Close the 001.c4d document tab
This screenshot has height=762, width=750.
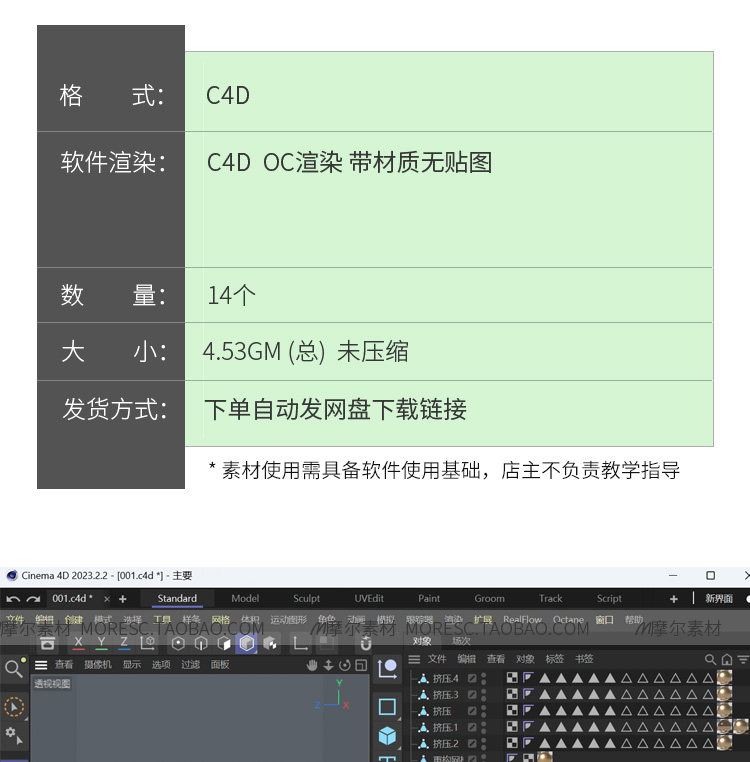pos(107,599)
